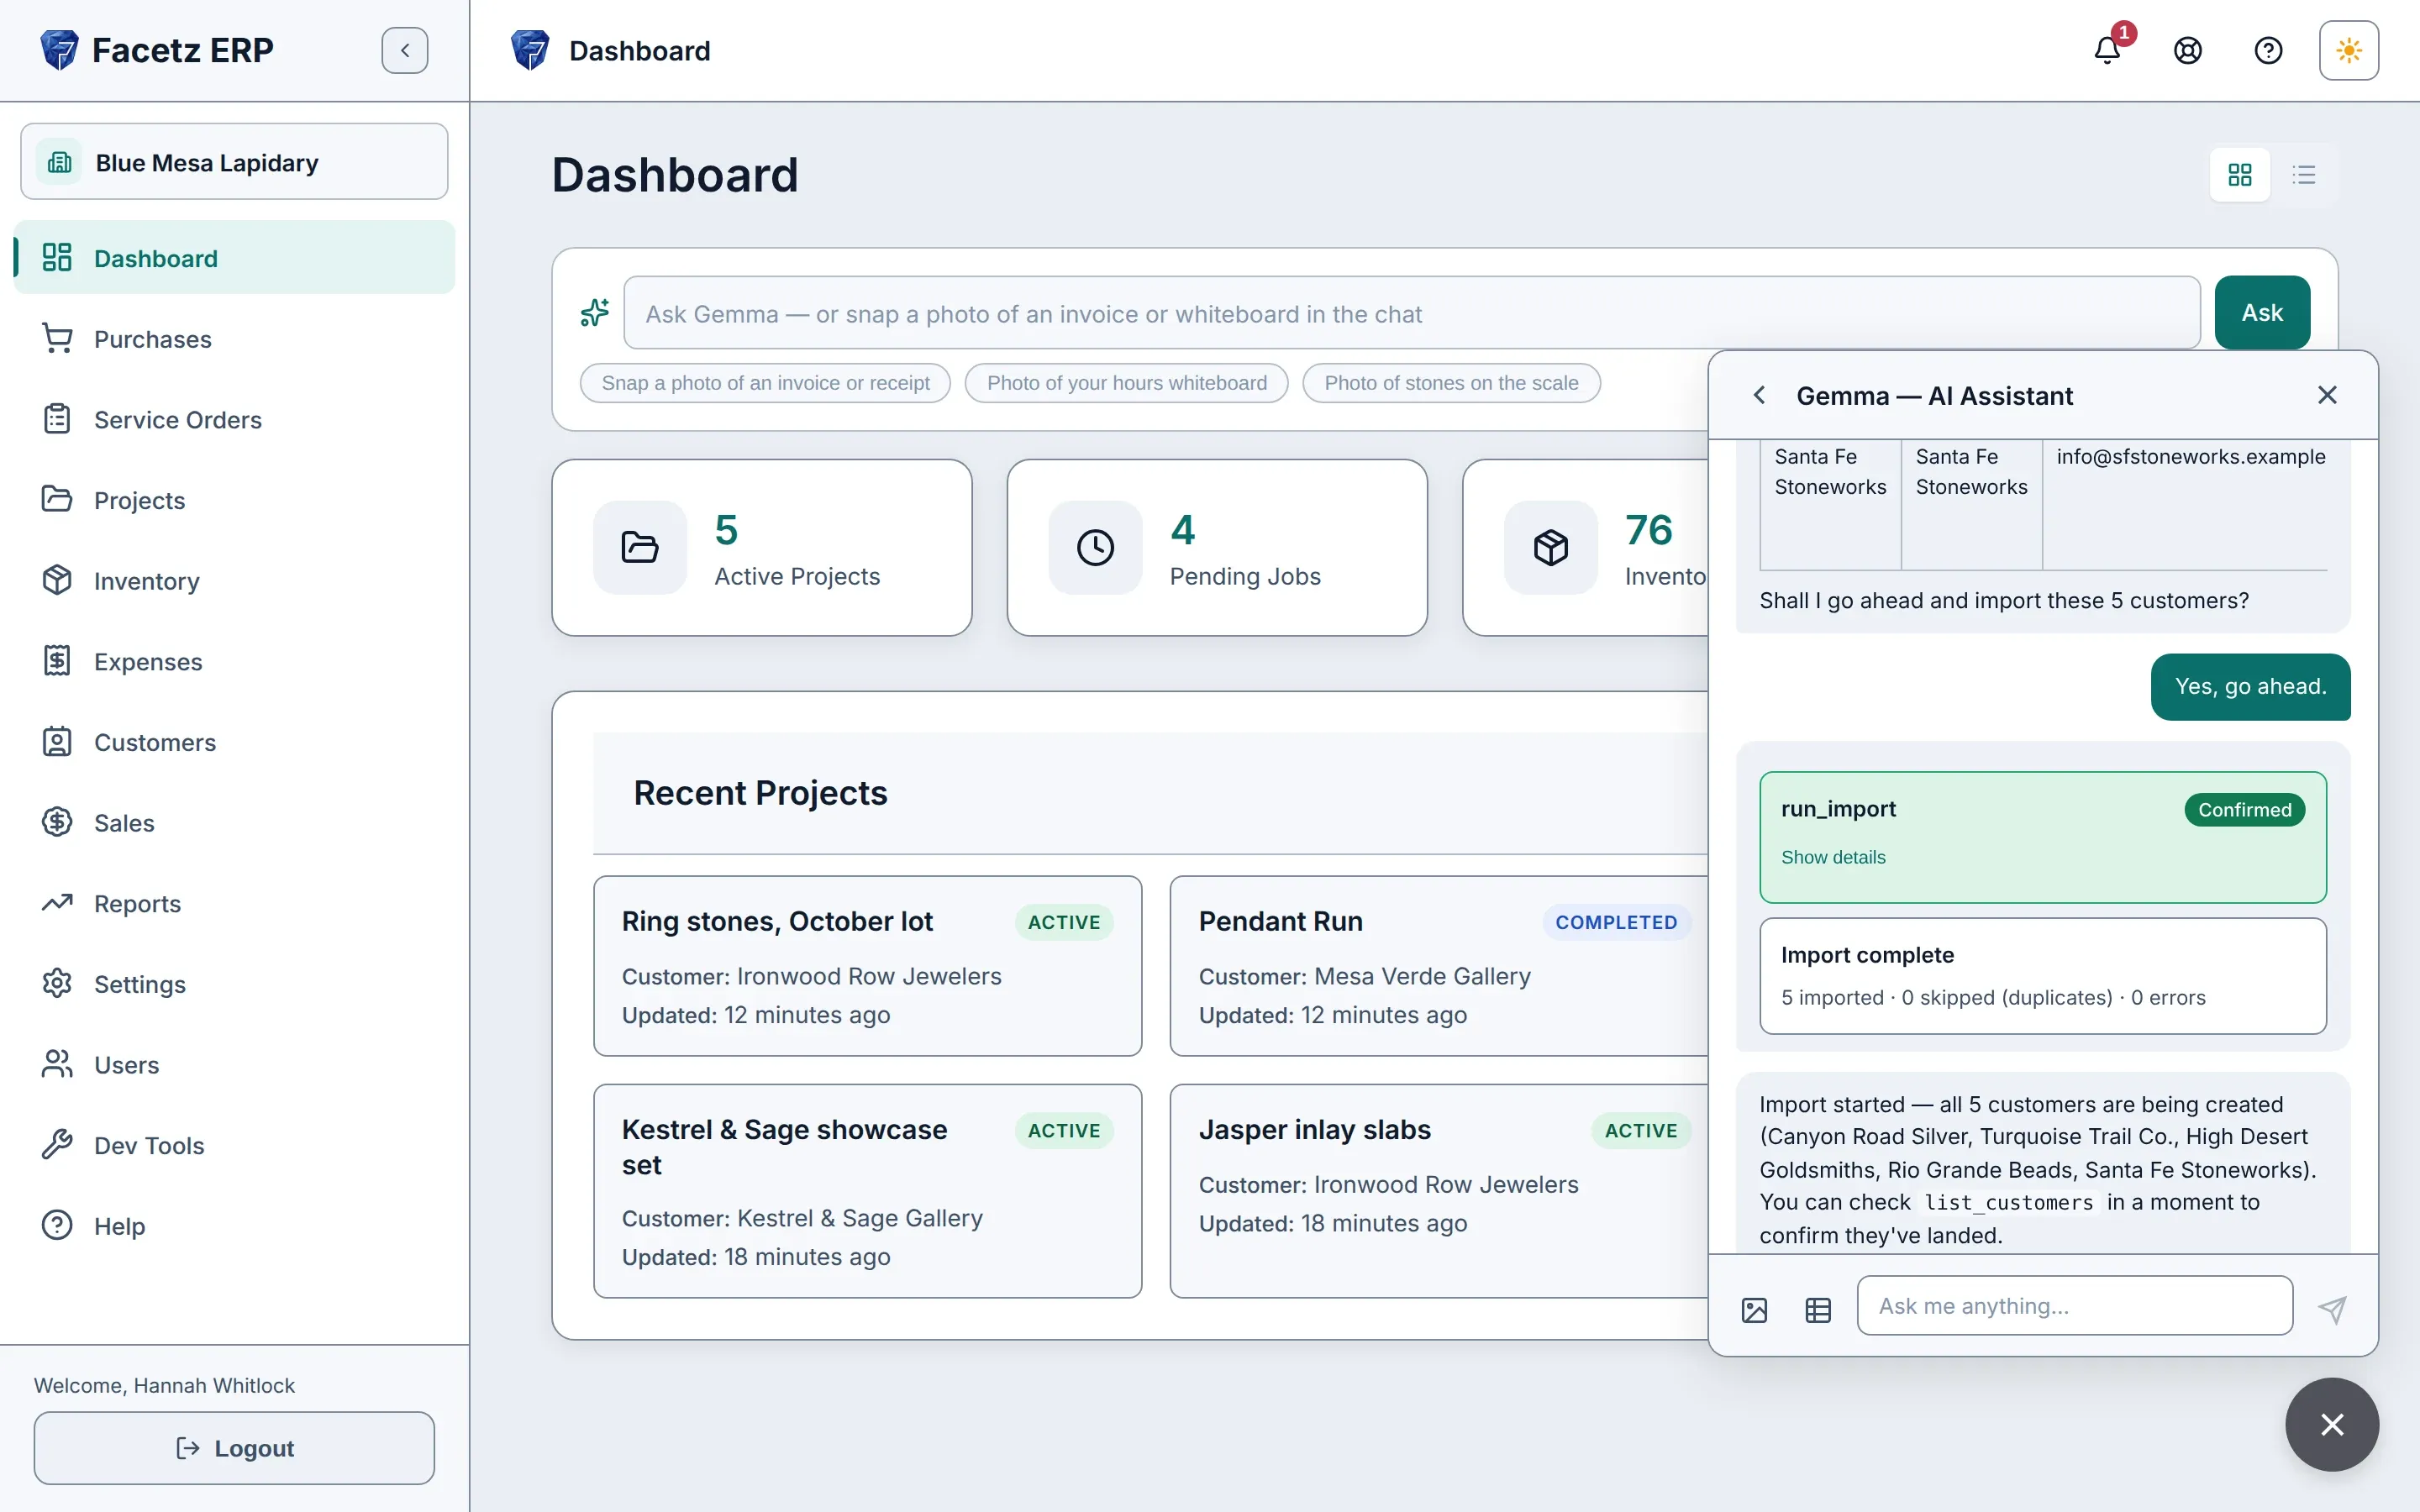Click the Users people icon in sidebar
Viewport: 2420px width, 1512px height.
pos(57,1064)
